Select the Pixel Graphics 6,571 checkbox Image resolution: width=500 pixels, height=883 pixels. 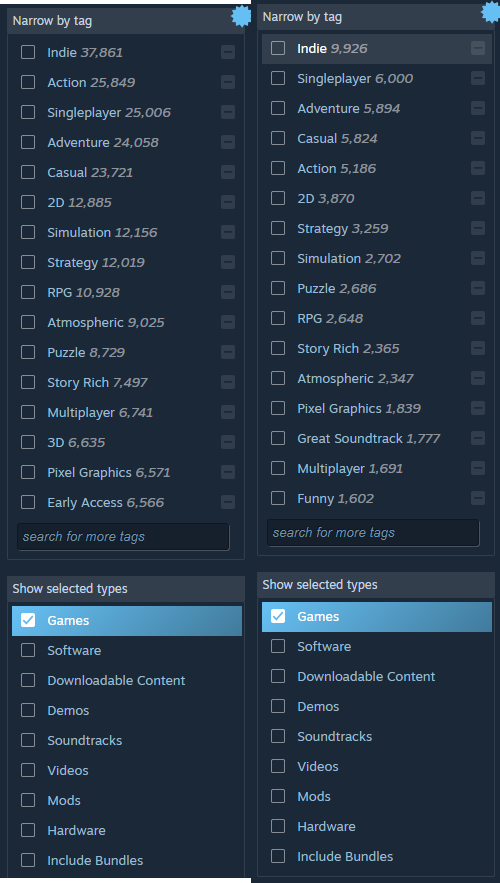tap(28, 472)
